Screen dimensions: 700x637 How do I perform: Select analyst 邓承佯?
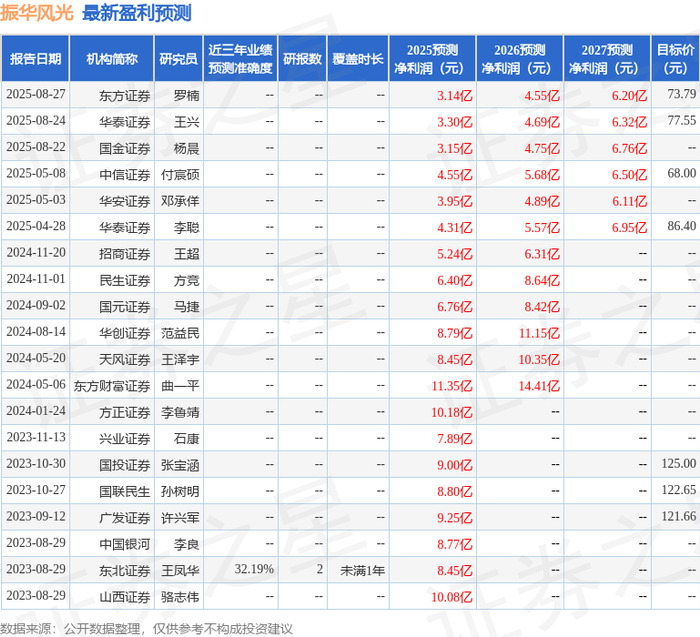pyautogui.click(x=180, y=200)
